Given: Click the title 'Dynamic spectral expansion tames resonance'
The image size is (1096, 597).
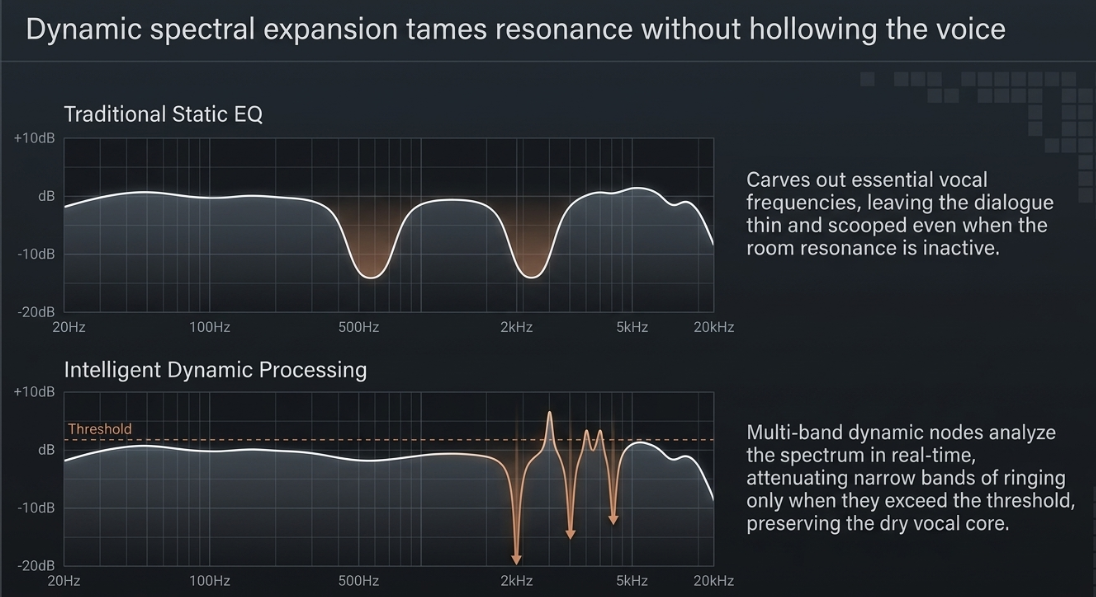Looking at the screenshot, I should point(329,29).
